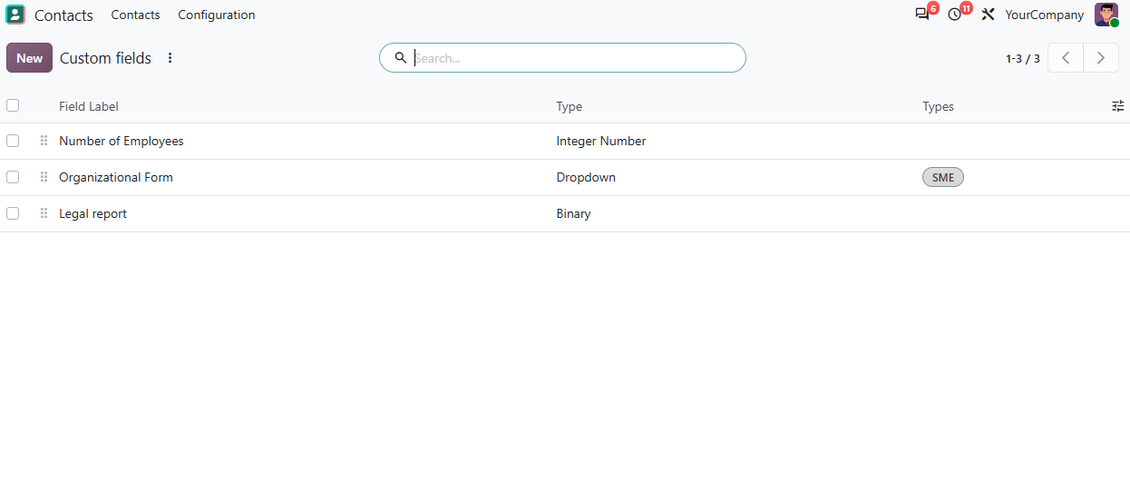This screenshot has height=482, width=1130.
Task: Open the user avatar menu
Action: pos(1106,14)
